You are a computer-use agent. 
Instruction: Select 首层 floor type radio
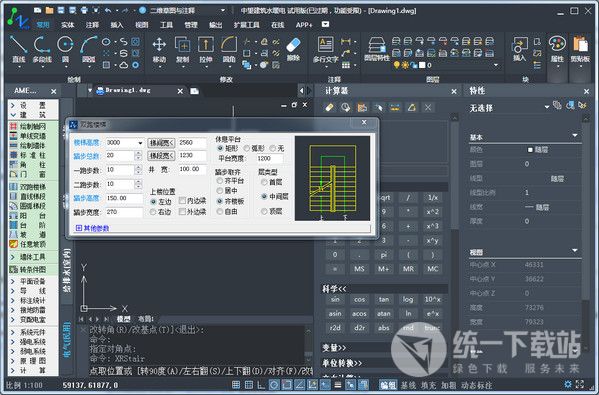(264, 182)
